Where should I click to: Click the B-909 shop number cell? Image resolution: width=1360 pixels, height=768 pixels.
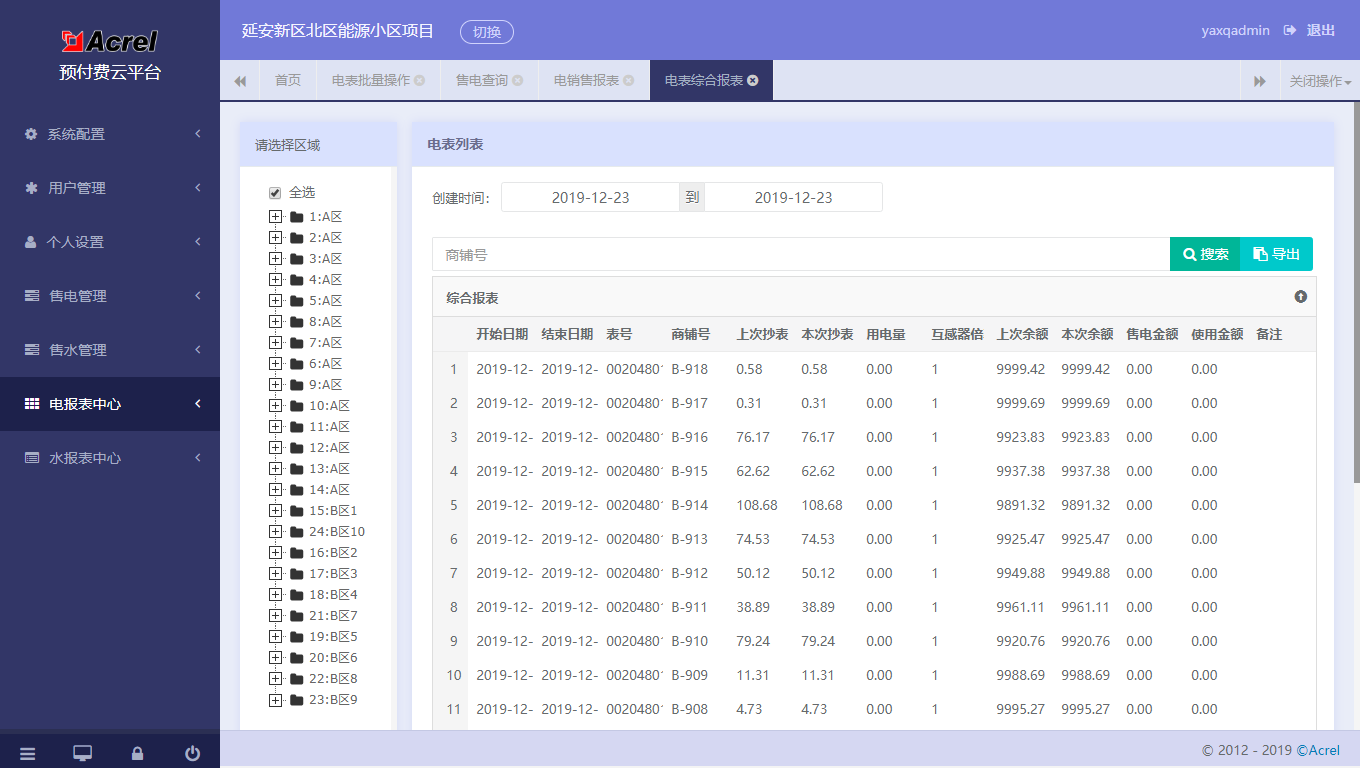(690, 675)
